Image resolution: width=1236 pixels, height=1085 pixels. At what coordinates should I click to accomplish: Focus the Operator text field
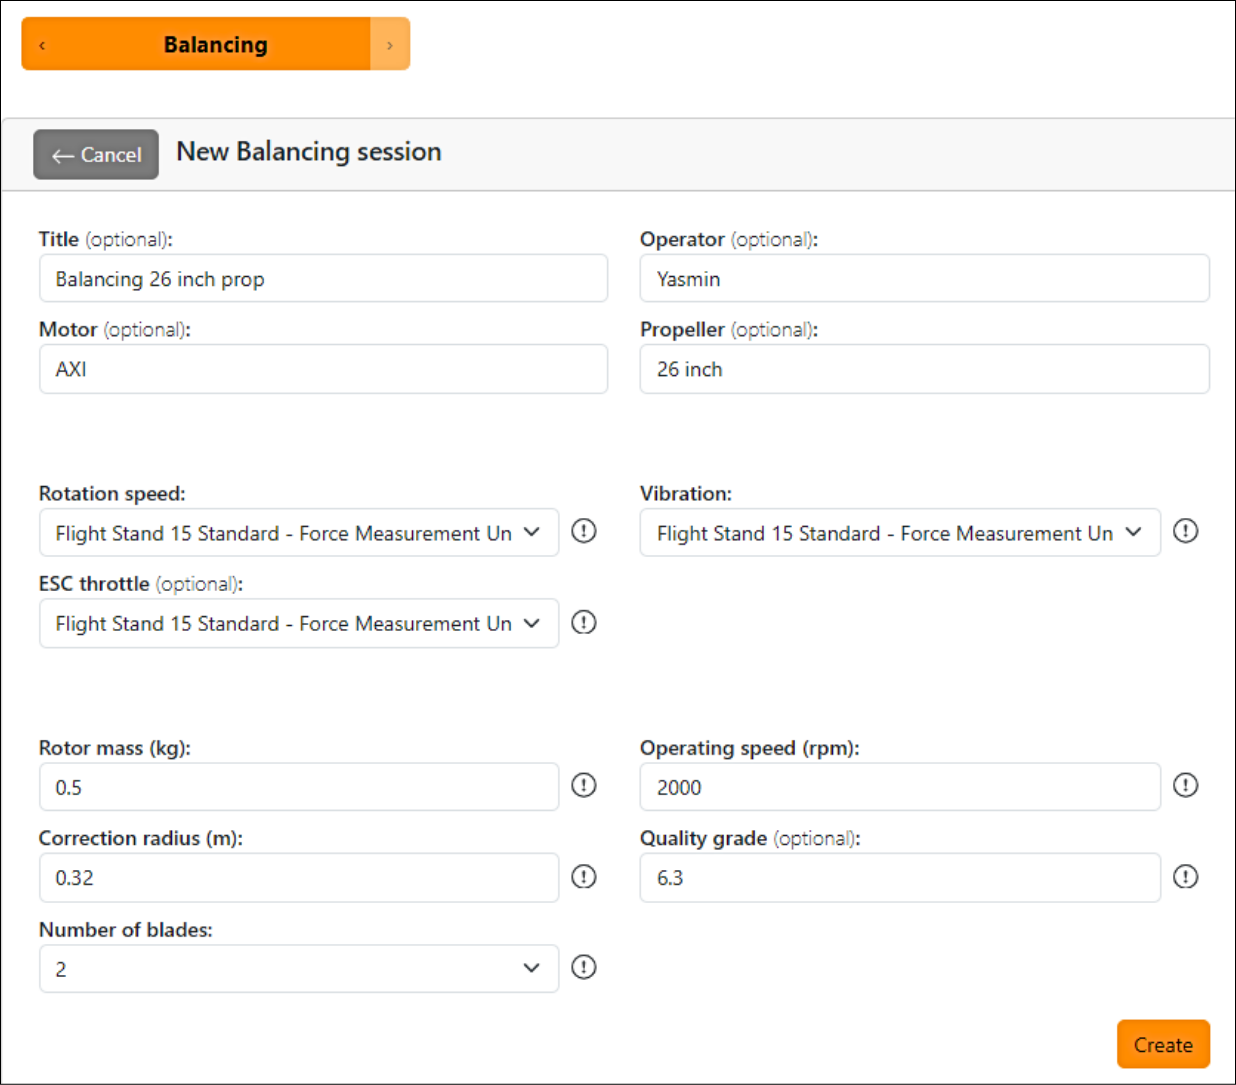coord(924,279)
